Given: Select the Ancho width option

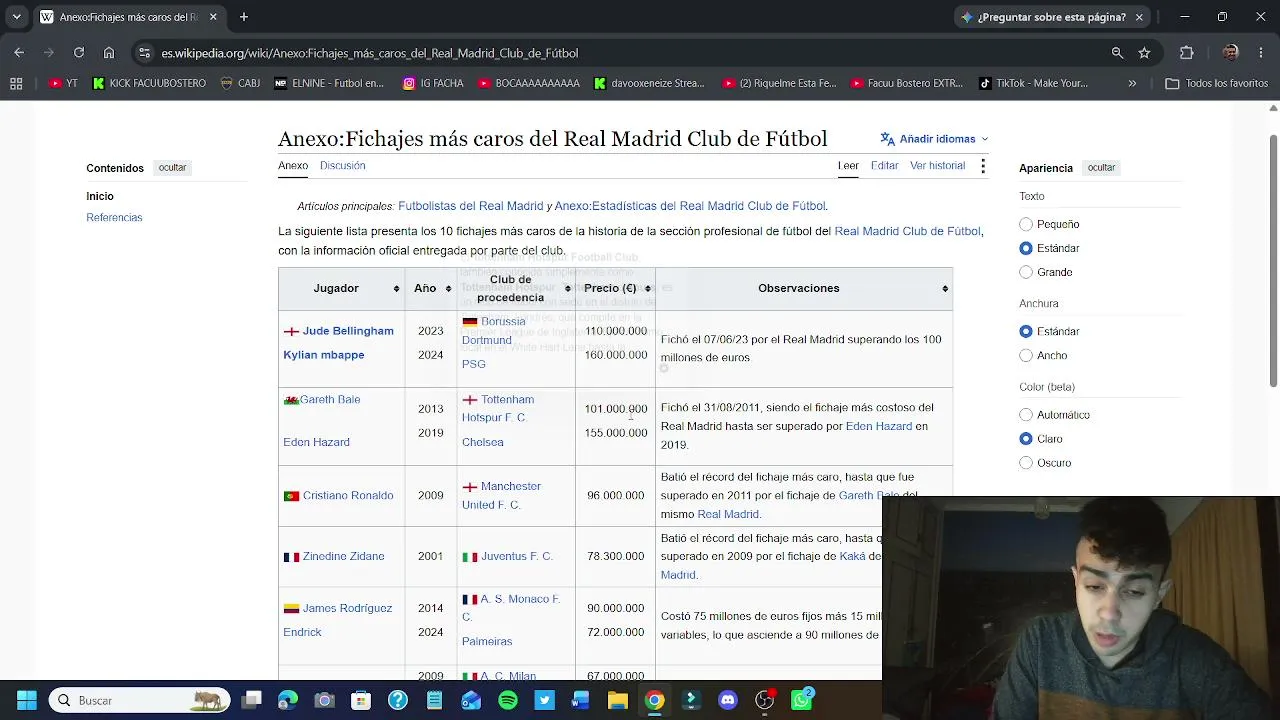Looking at the screenshot, I should pyautogui.click(x=1026, y=355).
